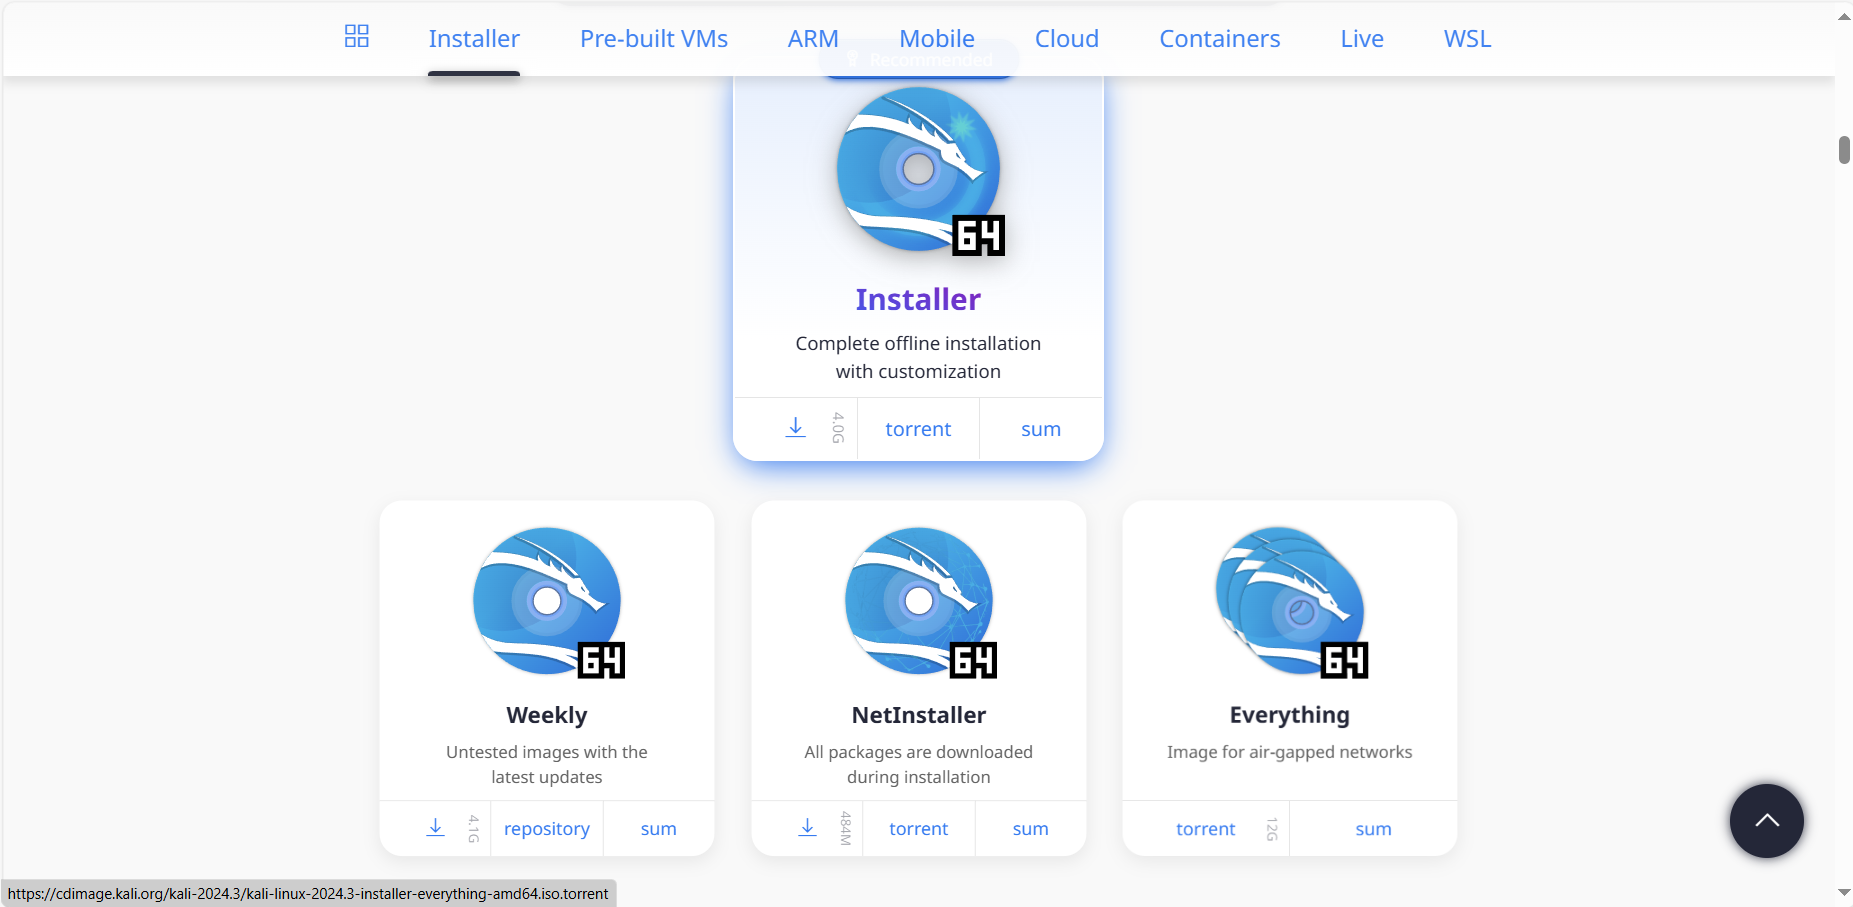
Task: Click the Weekly card title text
Action: 547,715
